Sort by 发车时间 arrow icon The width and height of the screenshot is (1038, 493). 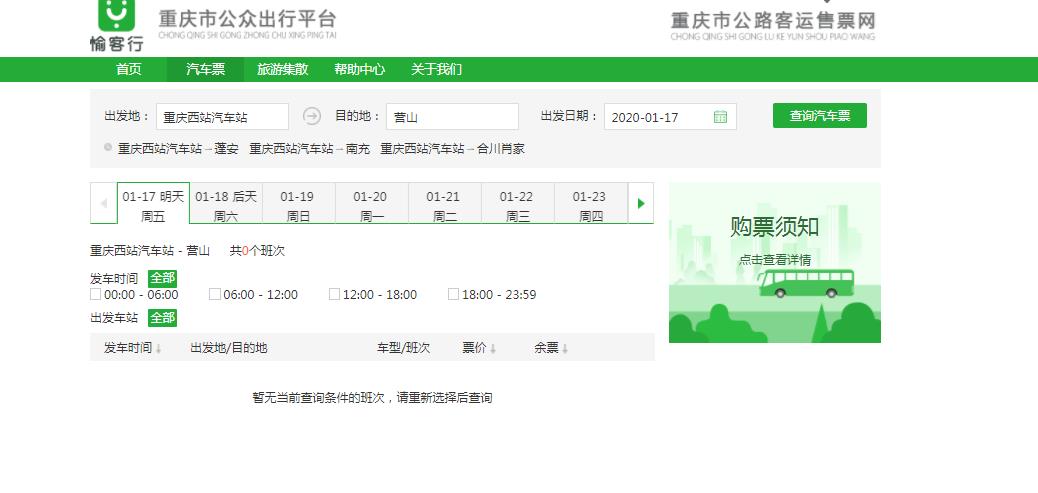pos(158,349)
